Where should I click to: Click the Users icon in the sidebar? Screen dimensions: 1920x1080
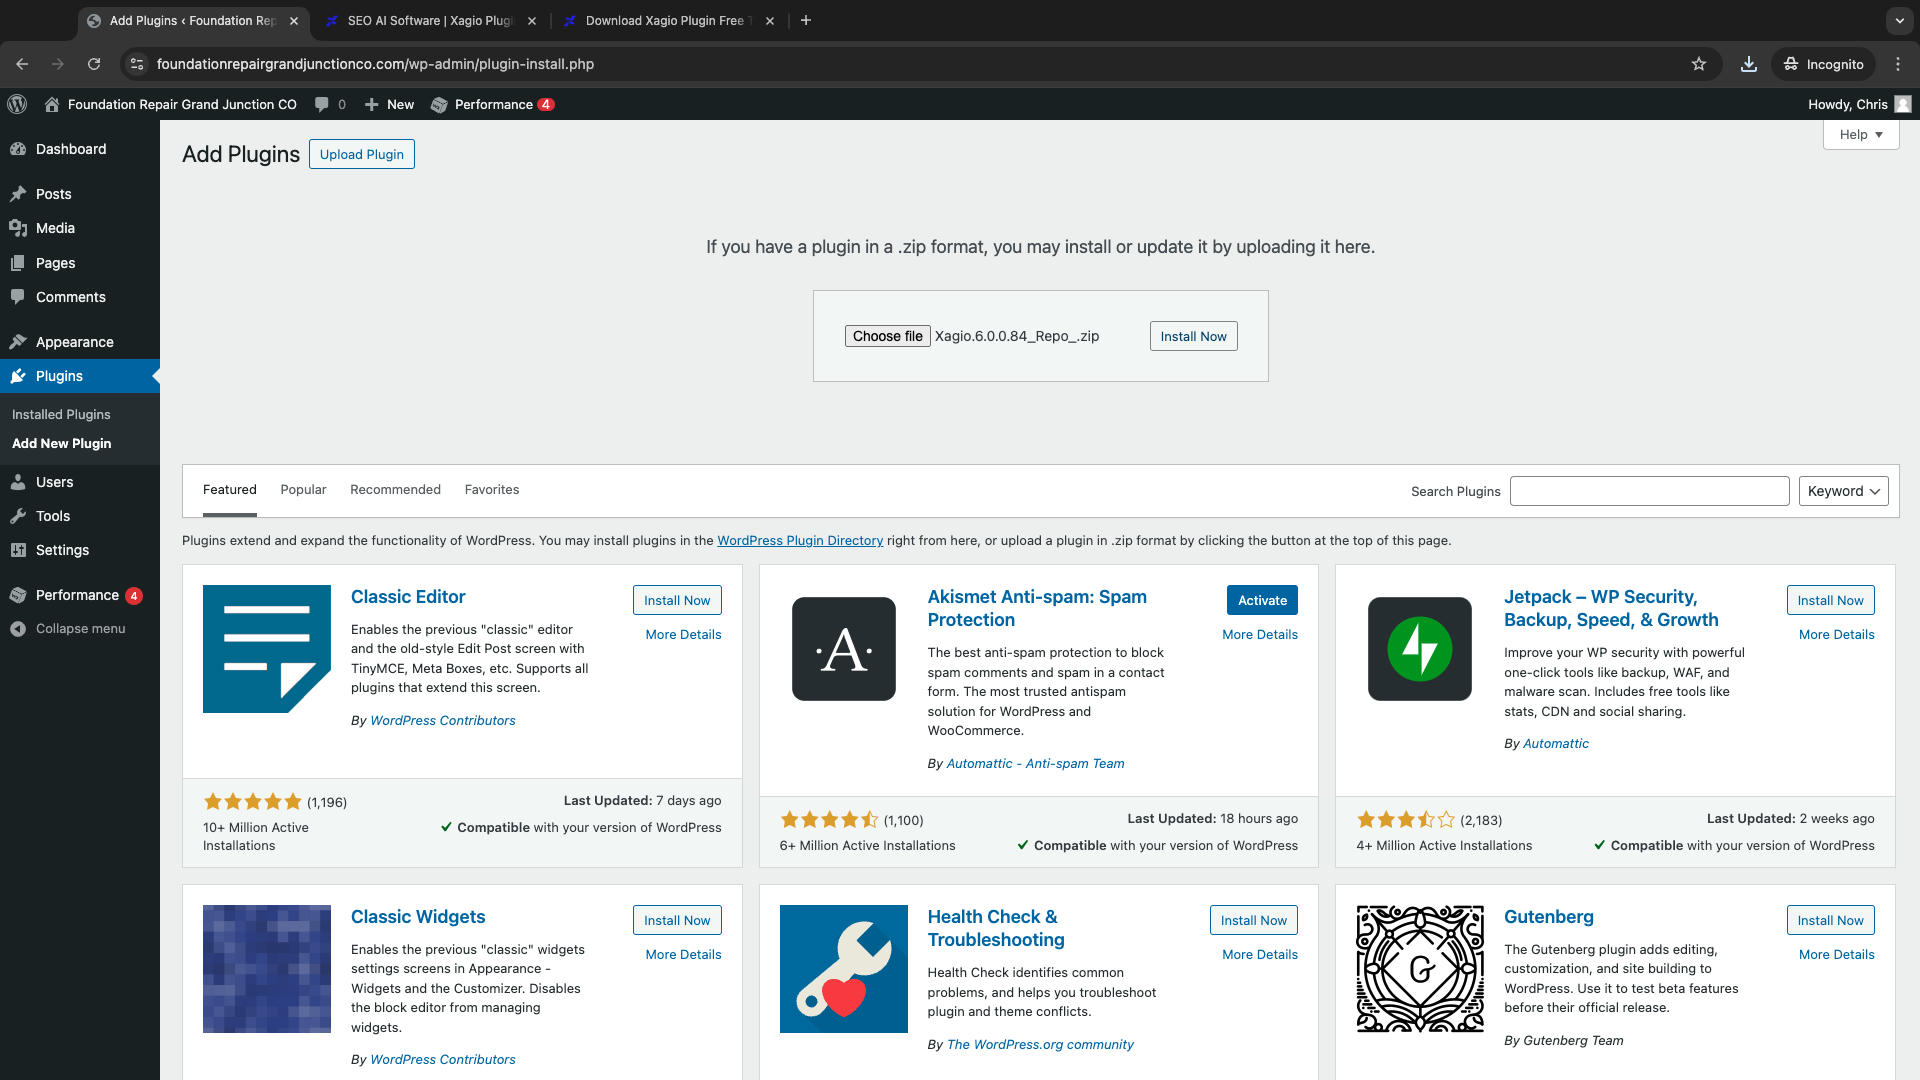coord(18,482)
